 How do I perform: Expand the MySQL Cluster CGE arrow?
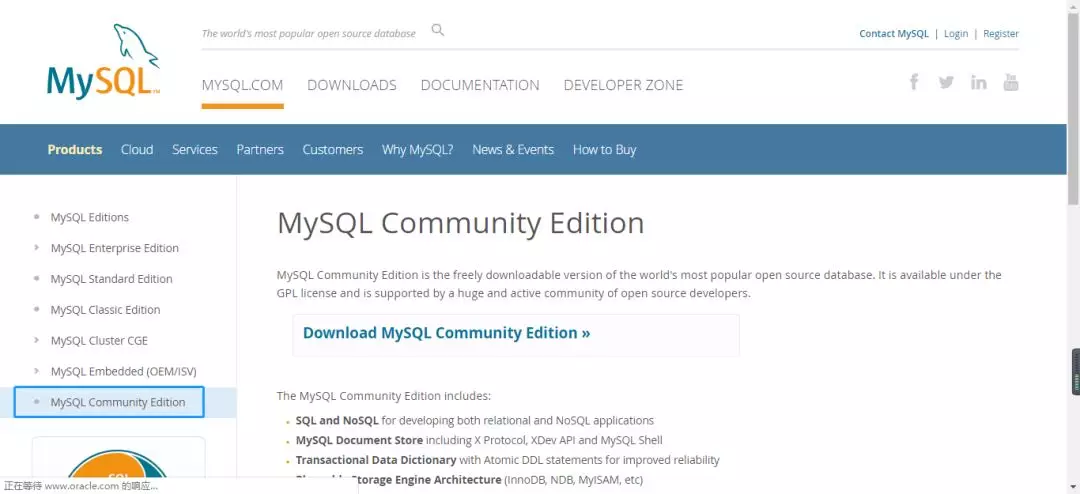click(37, 341)
